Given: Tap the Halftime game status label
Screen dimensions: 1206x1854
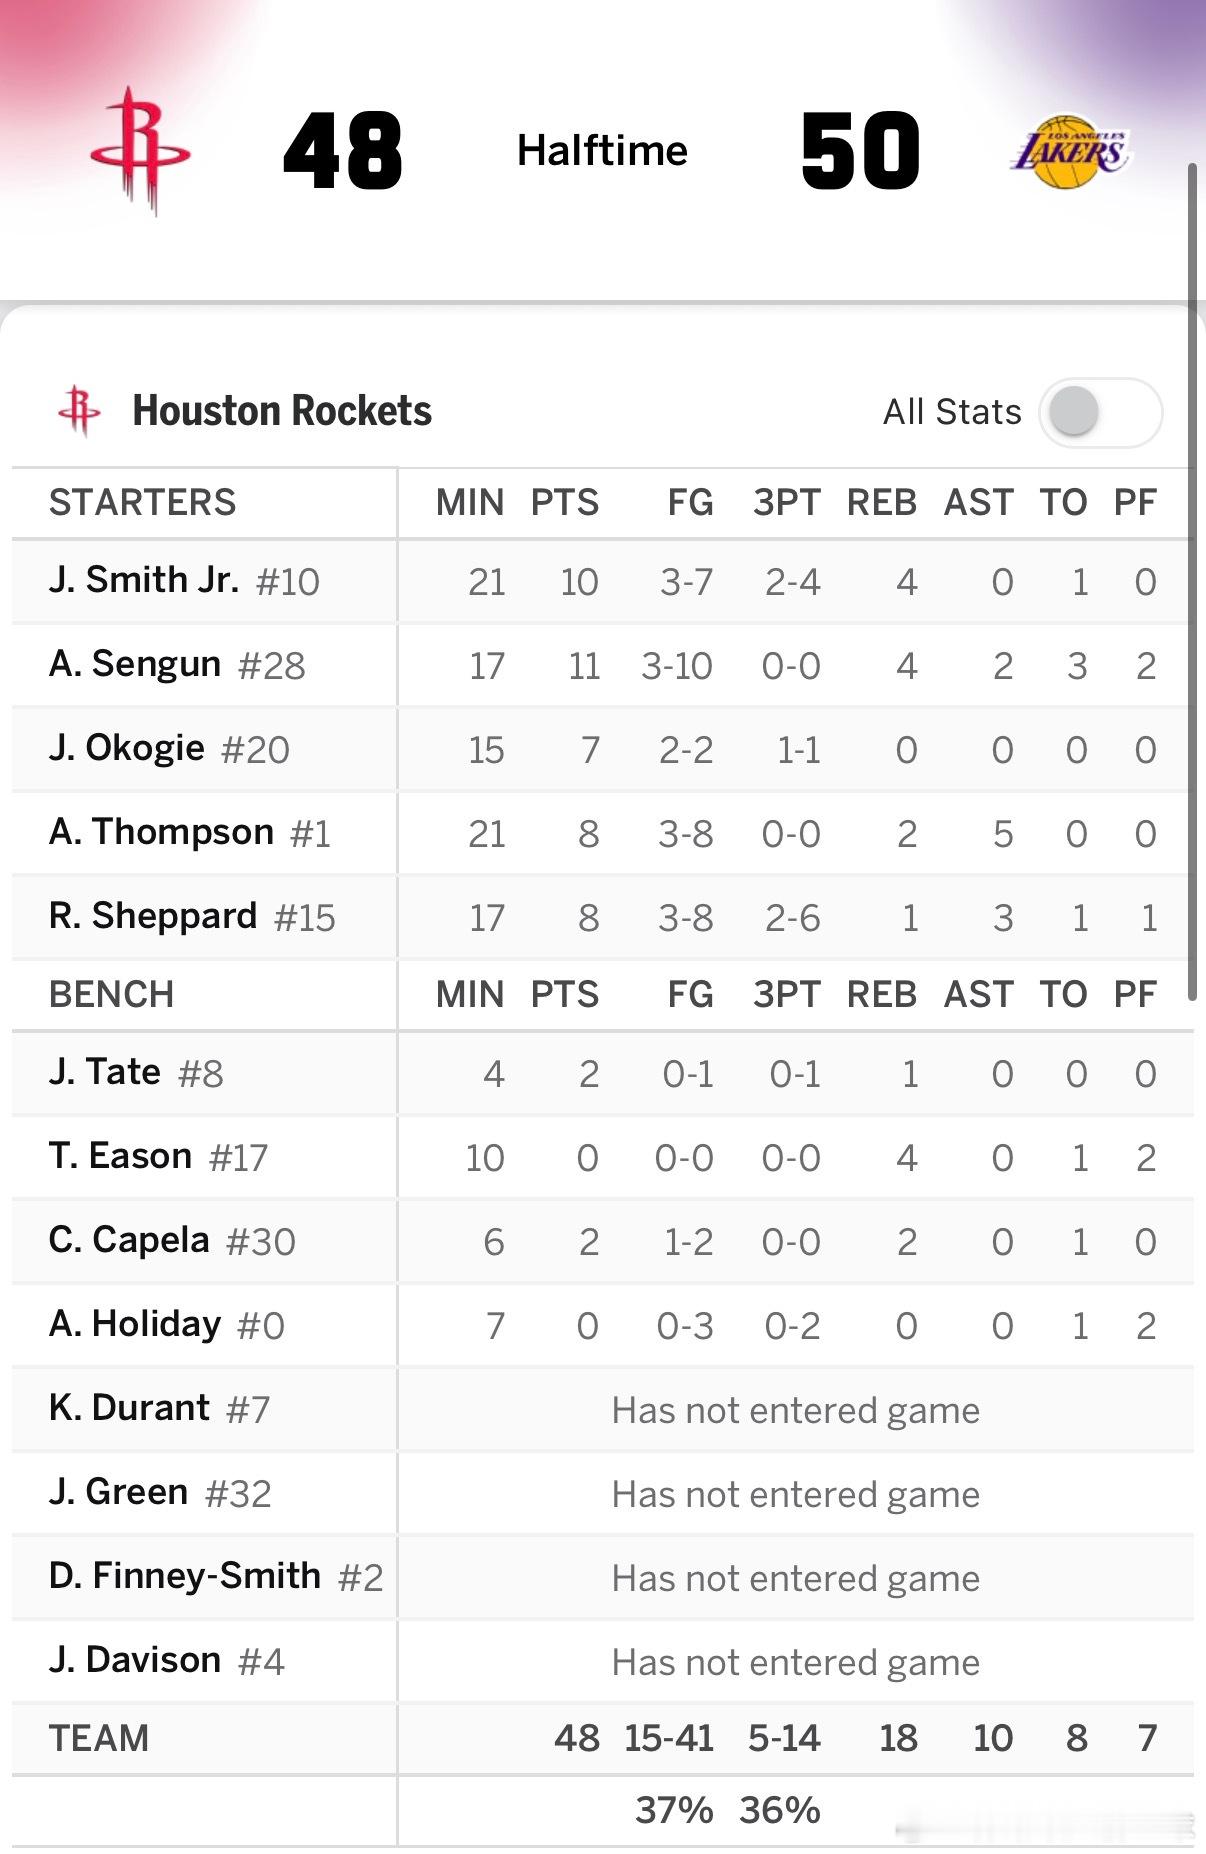Looking at the screenshot, I should (x=602, y=151).
